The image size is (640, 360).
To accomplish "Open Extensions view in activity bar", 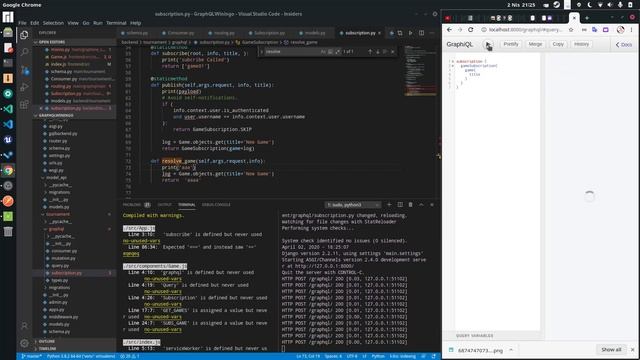I will click(x=24, y=104).
